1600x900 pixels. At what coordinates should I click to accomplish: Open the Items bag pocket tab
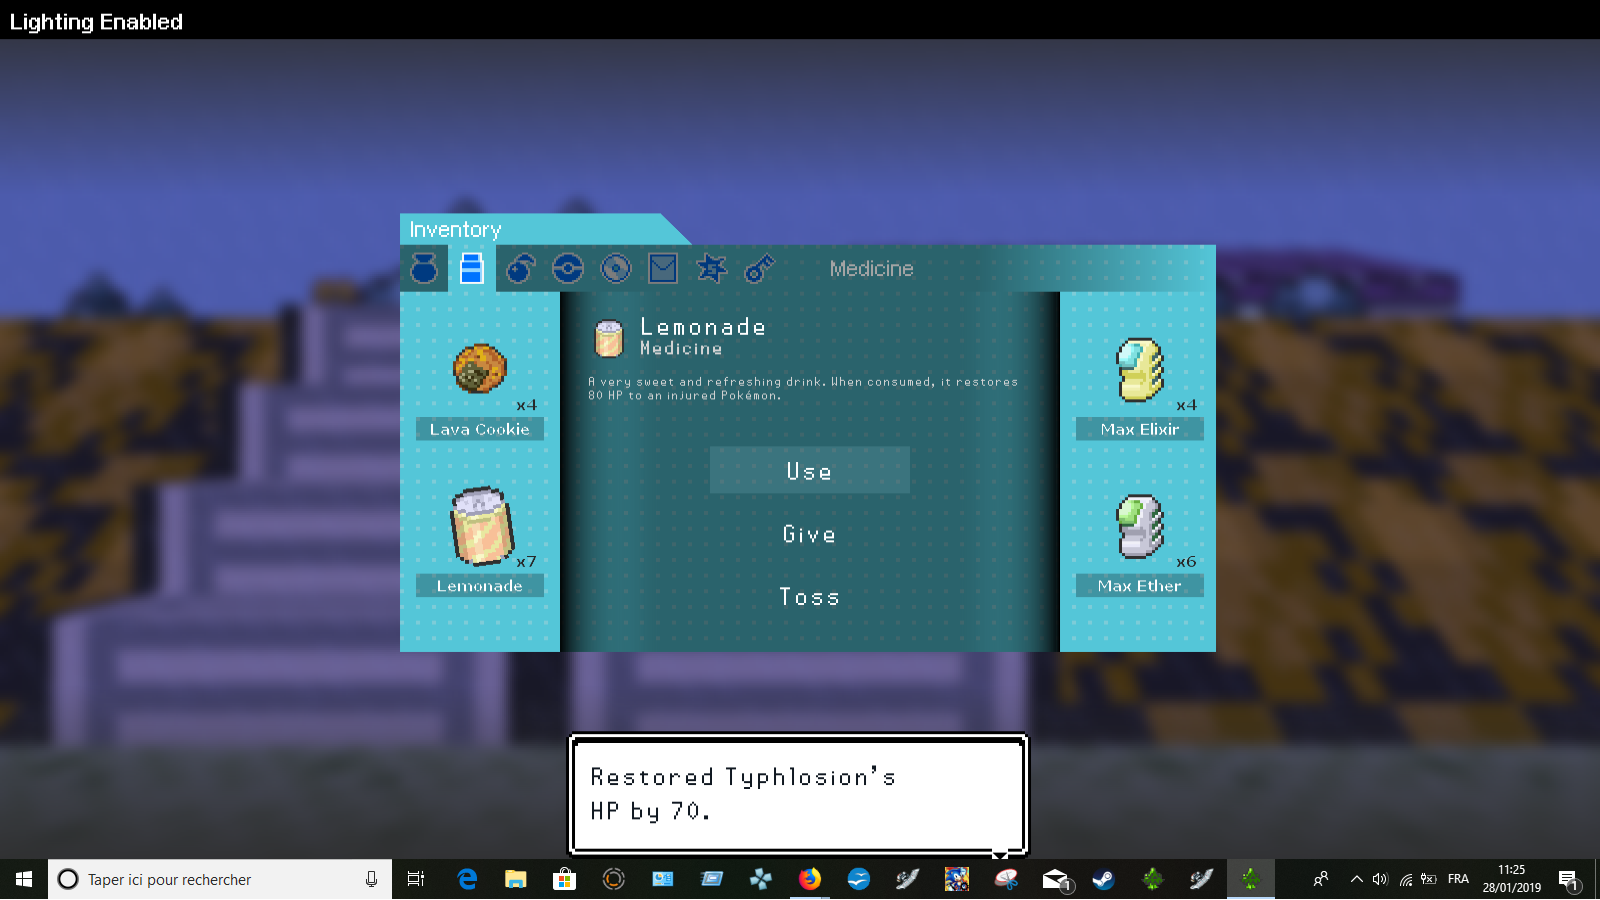pyautogui.click(x=424, y=269)
